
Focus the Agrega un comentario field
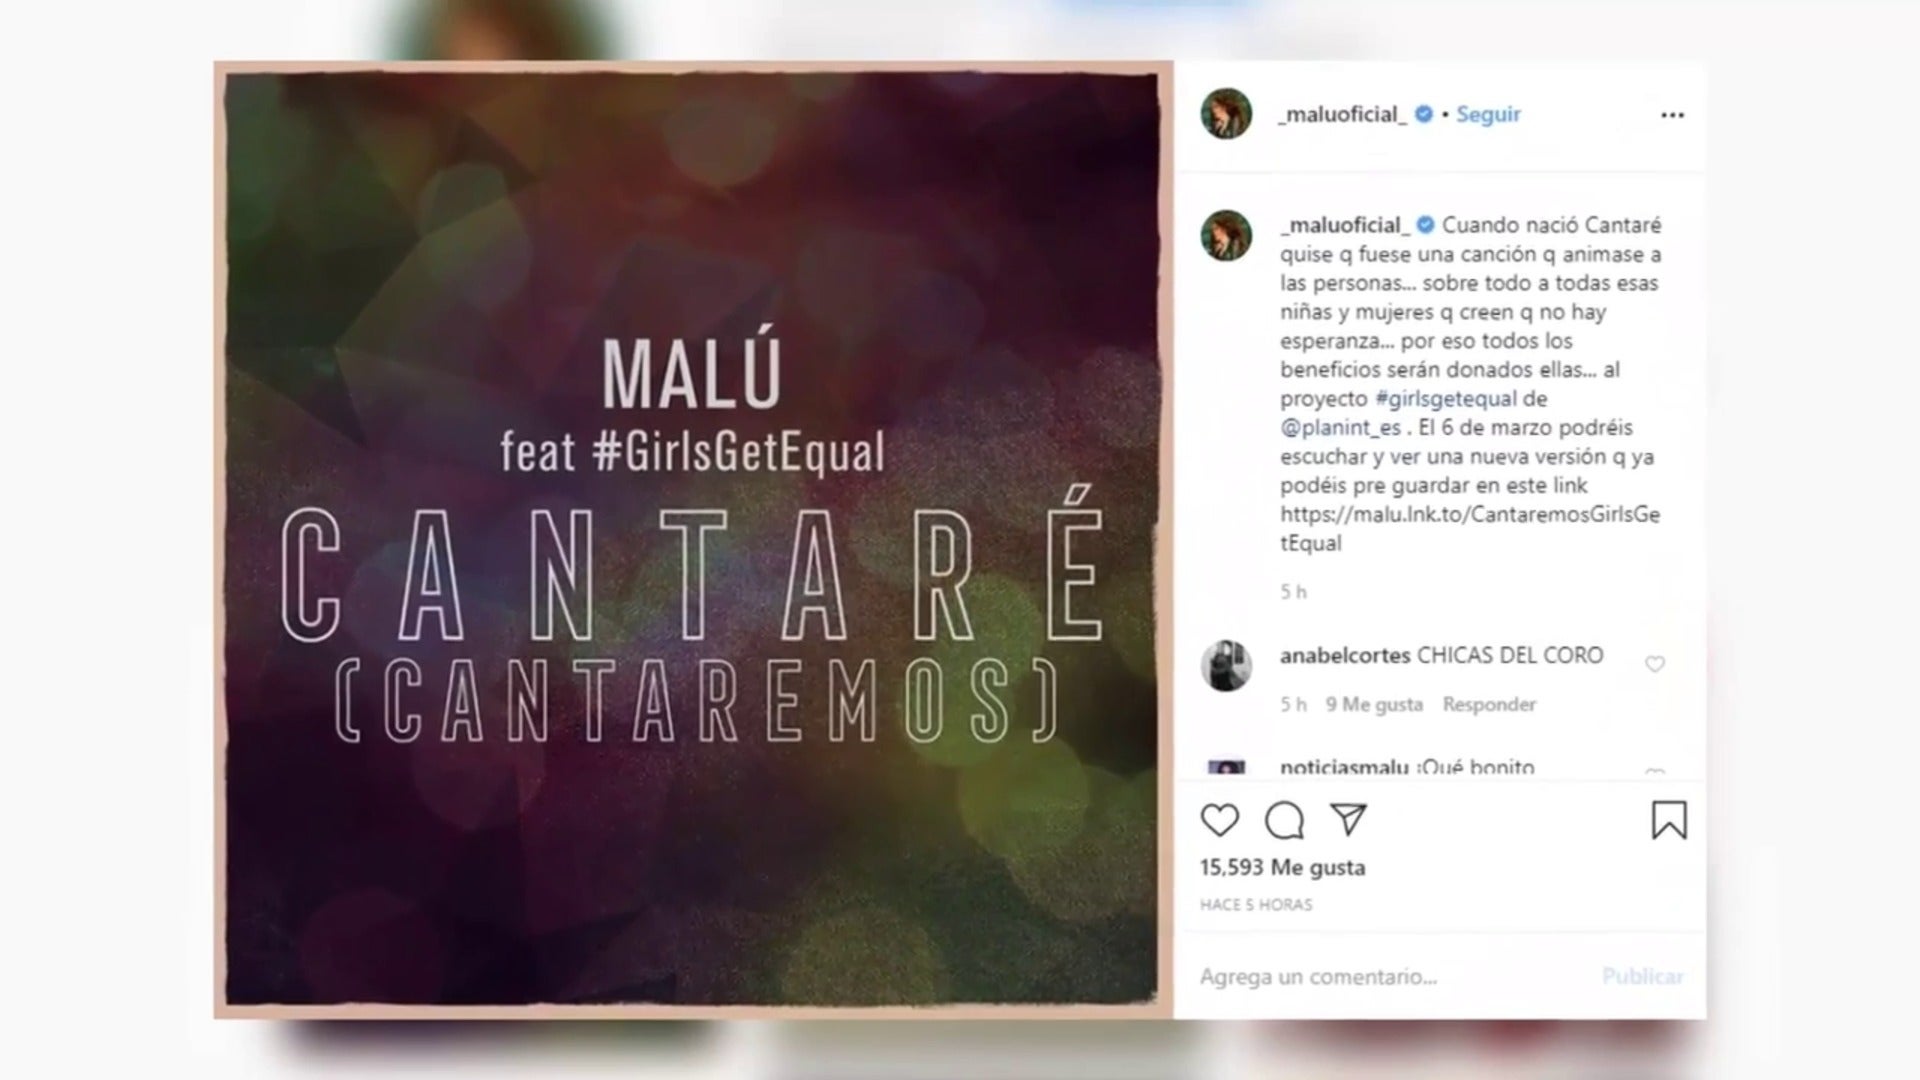point(1390,976)
